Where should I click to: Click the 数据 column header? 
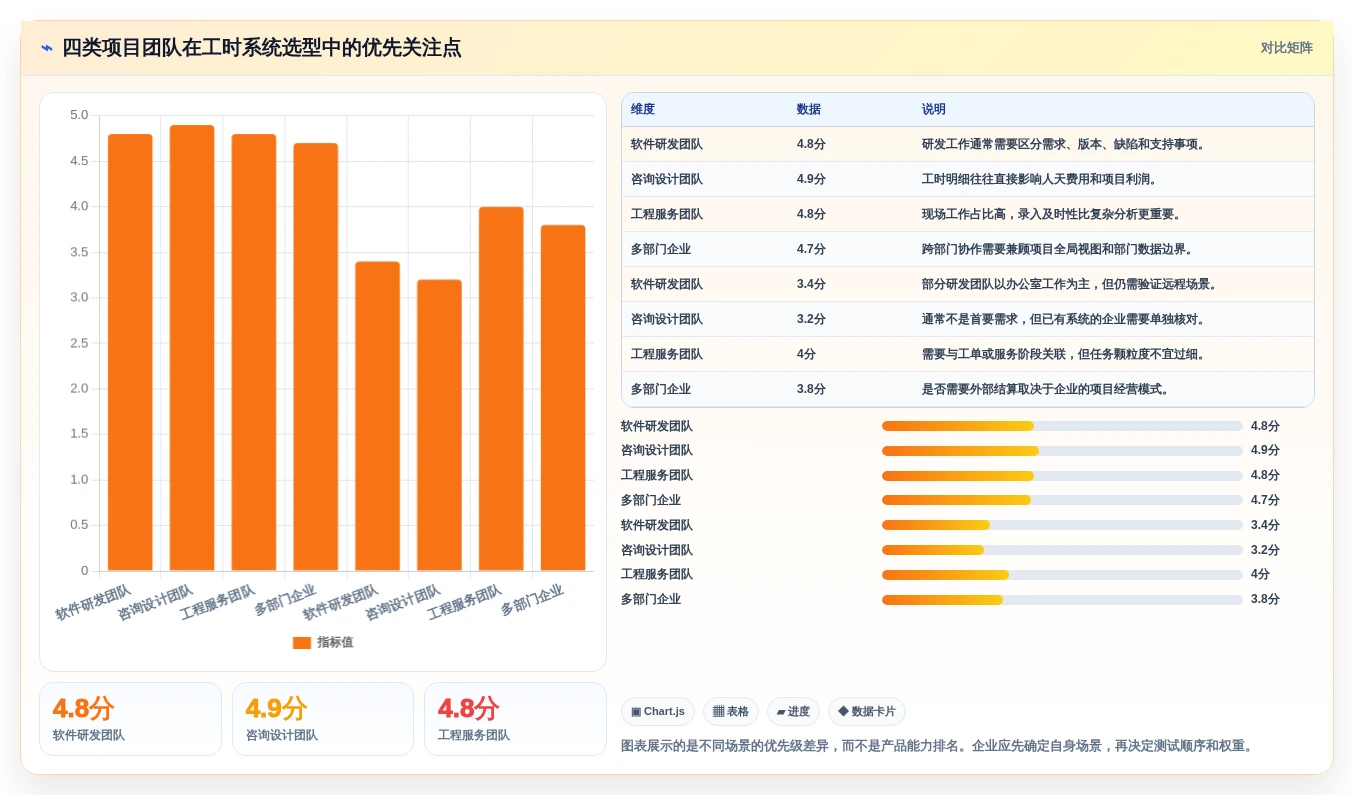point(809,109)
